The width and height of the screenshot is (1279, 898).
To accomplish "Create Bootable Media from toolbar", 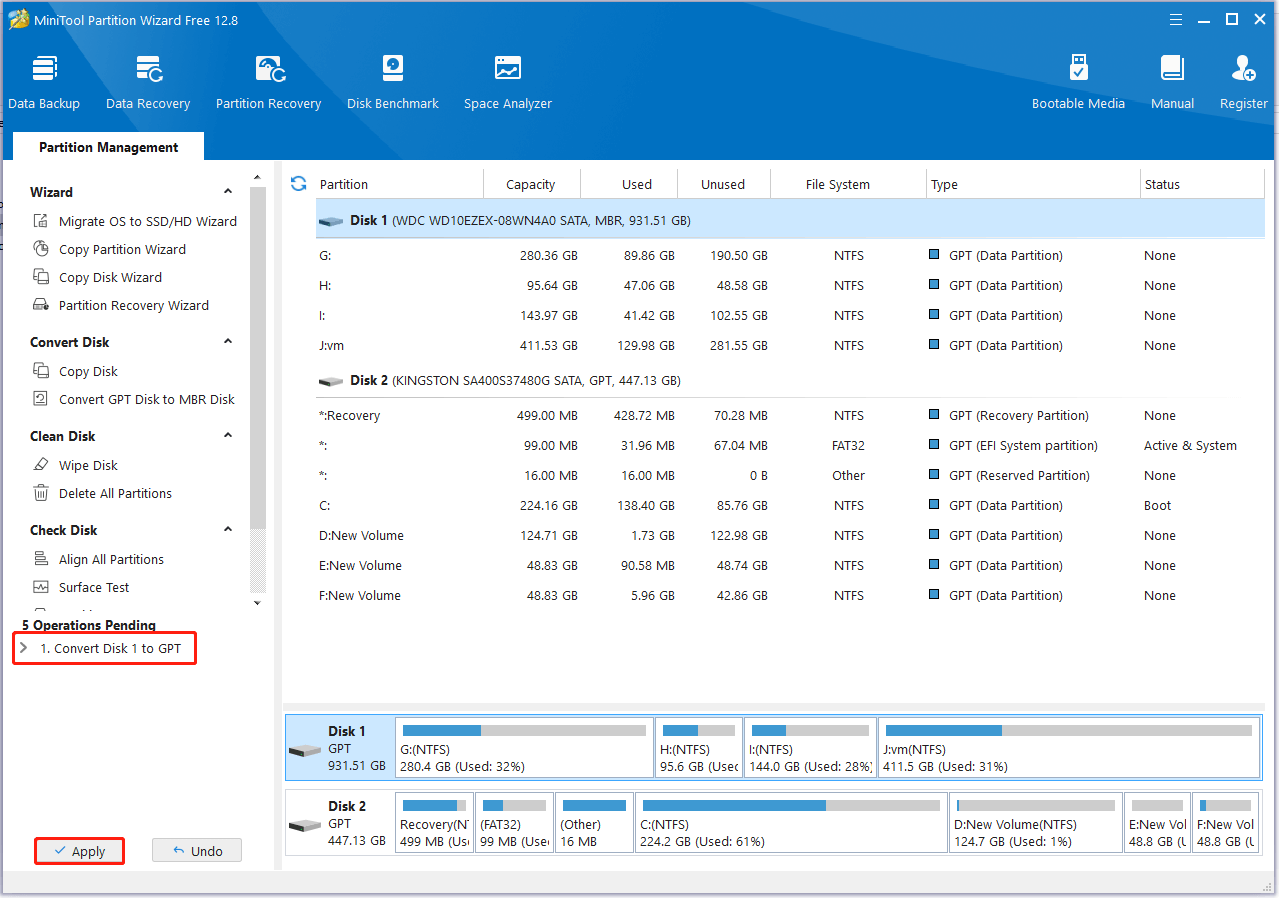I will pos(1078,82).
